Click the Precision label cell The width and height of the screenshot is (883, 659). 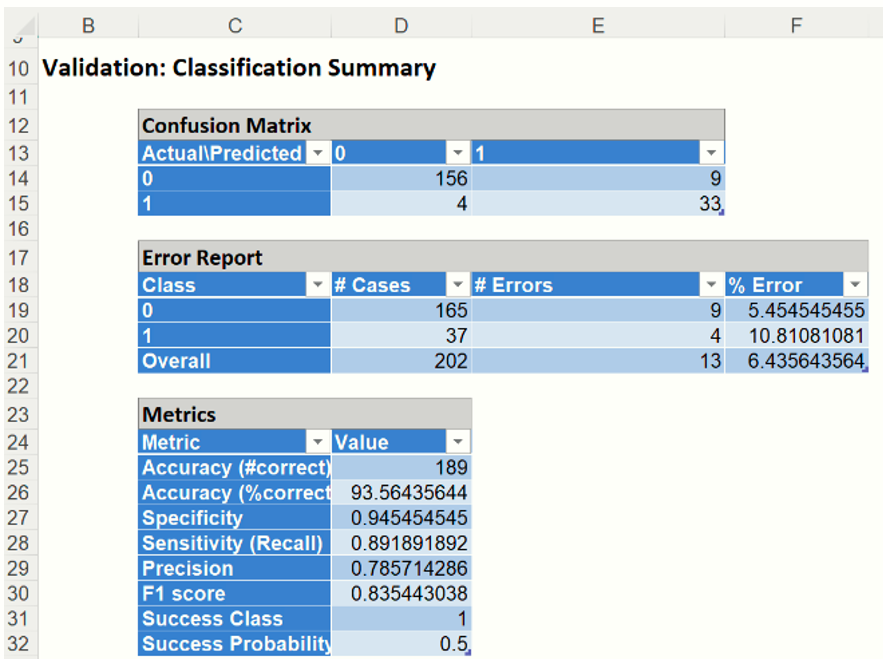pos(234,569)
